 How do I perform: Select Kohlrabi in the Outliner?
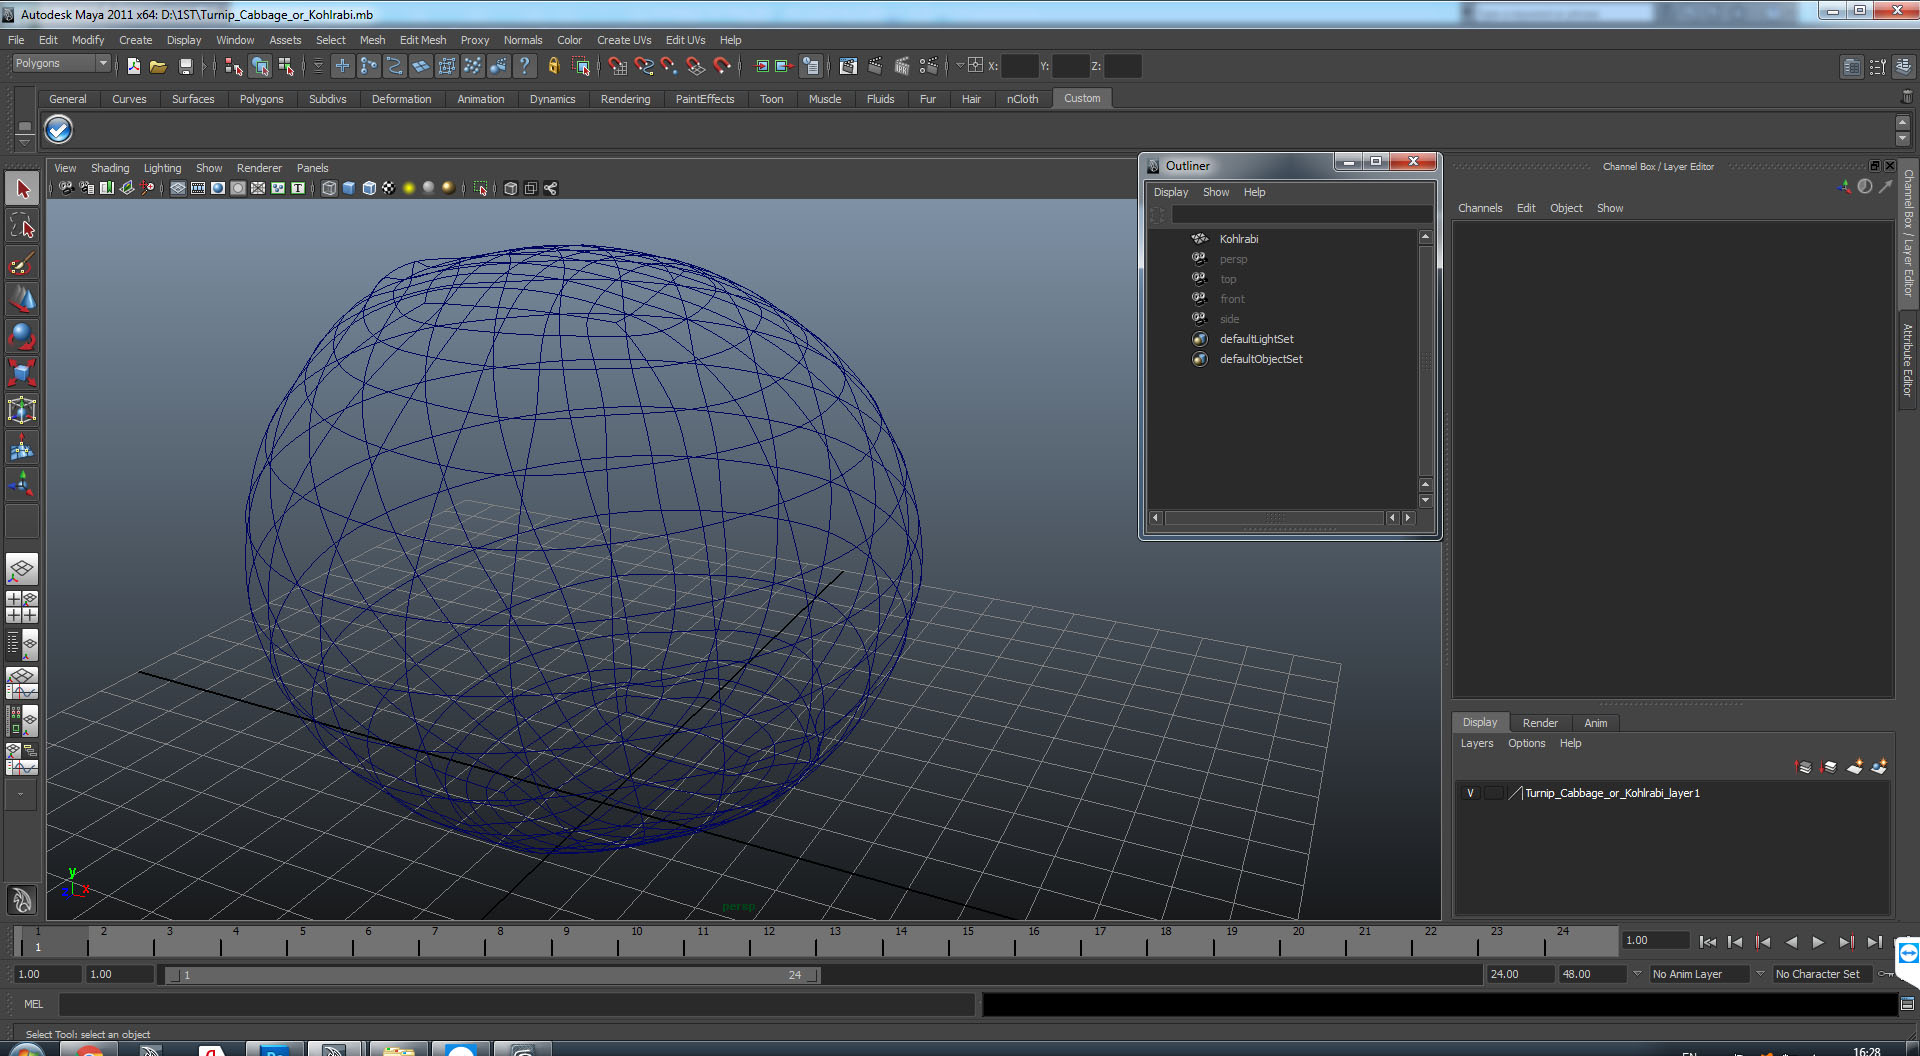[1239, 239]
